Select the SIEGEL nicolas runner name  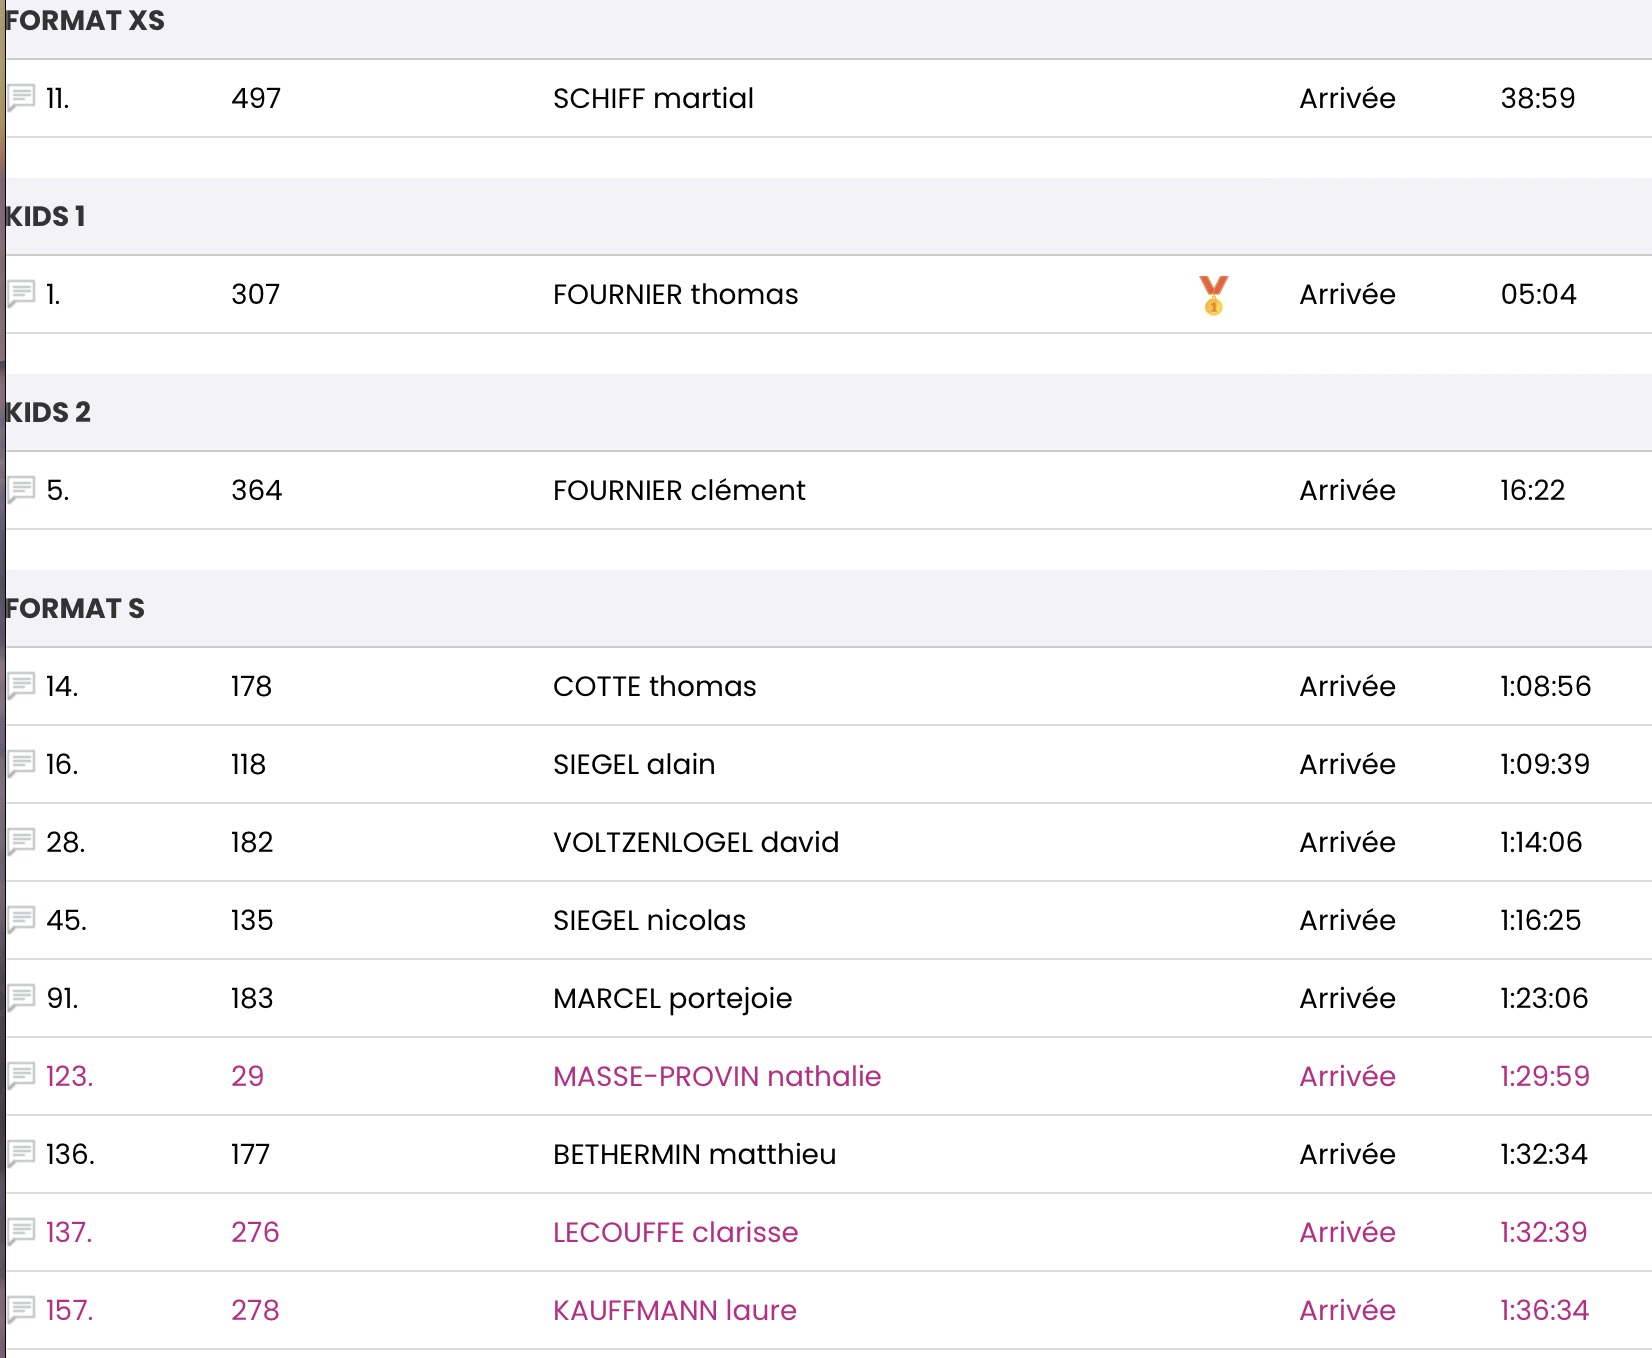pos(649,920)
